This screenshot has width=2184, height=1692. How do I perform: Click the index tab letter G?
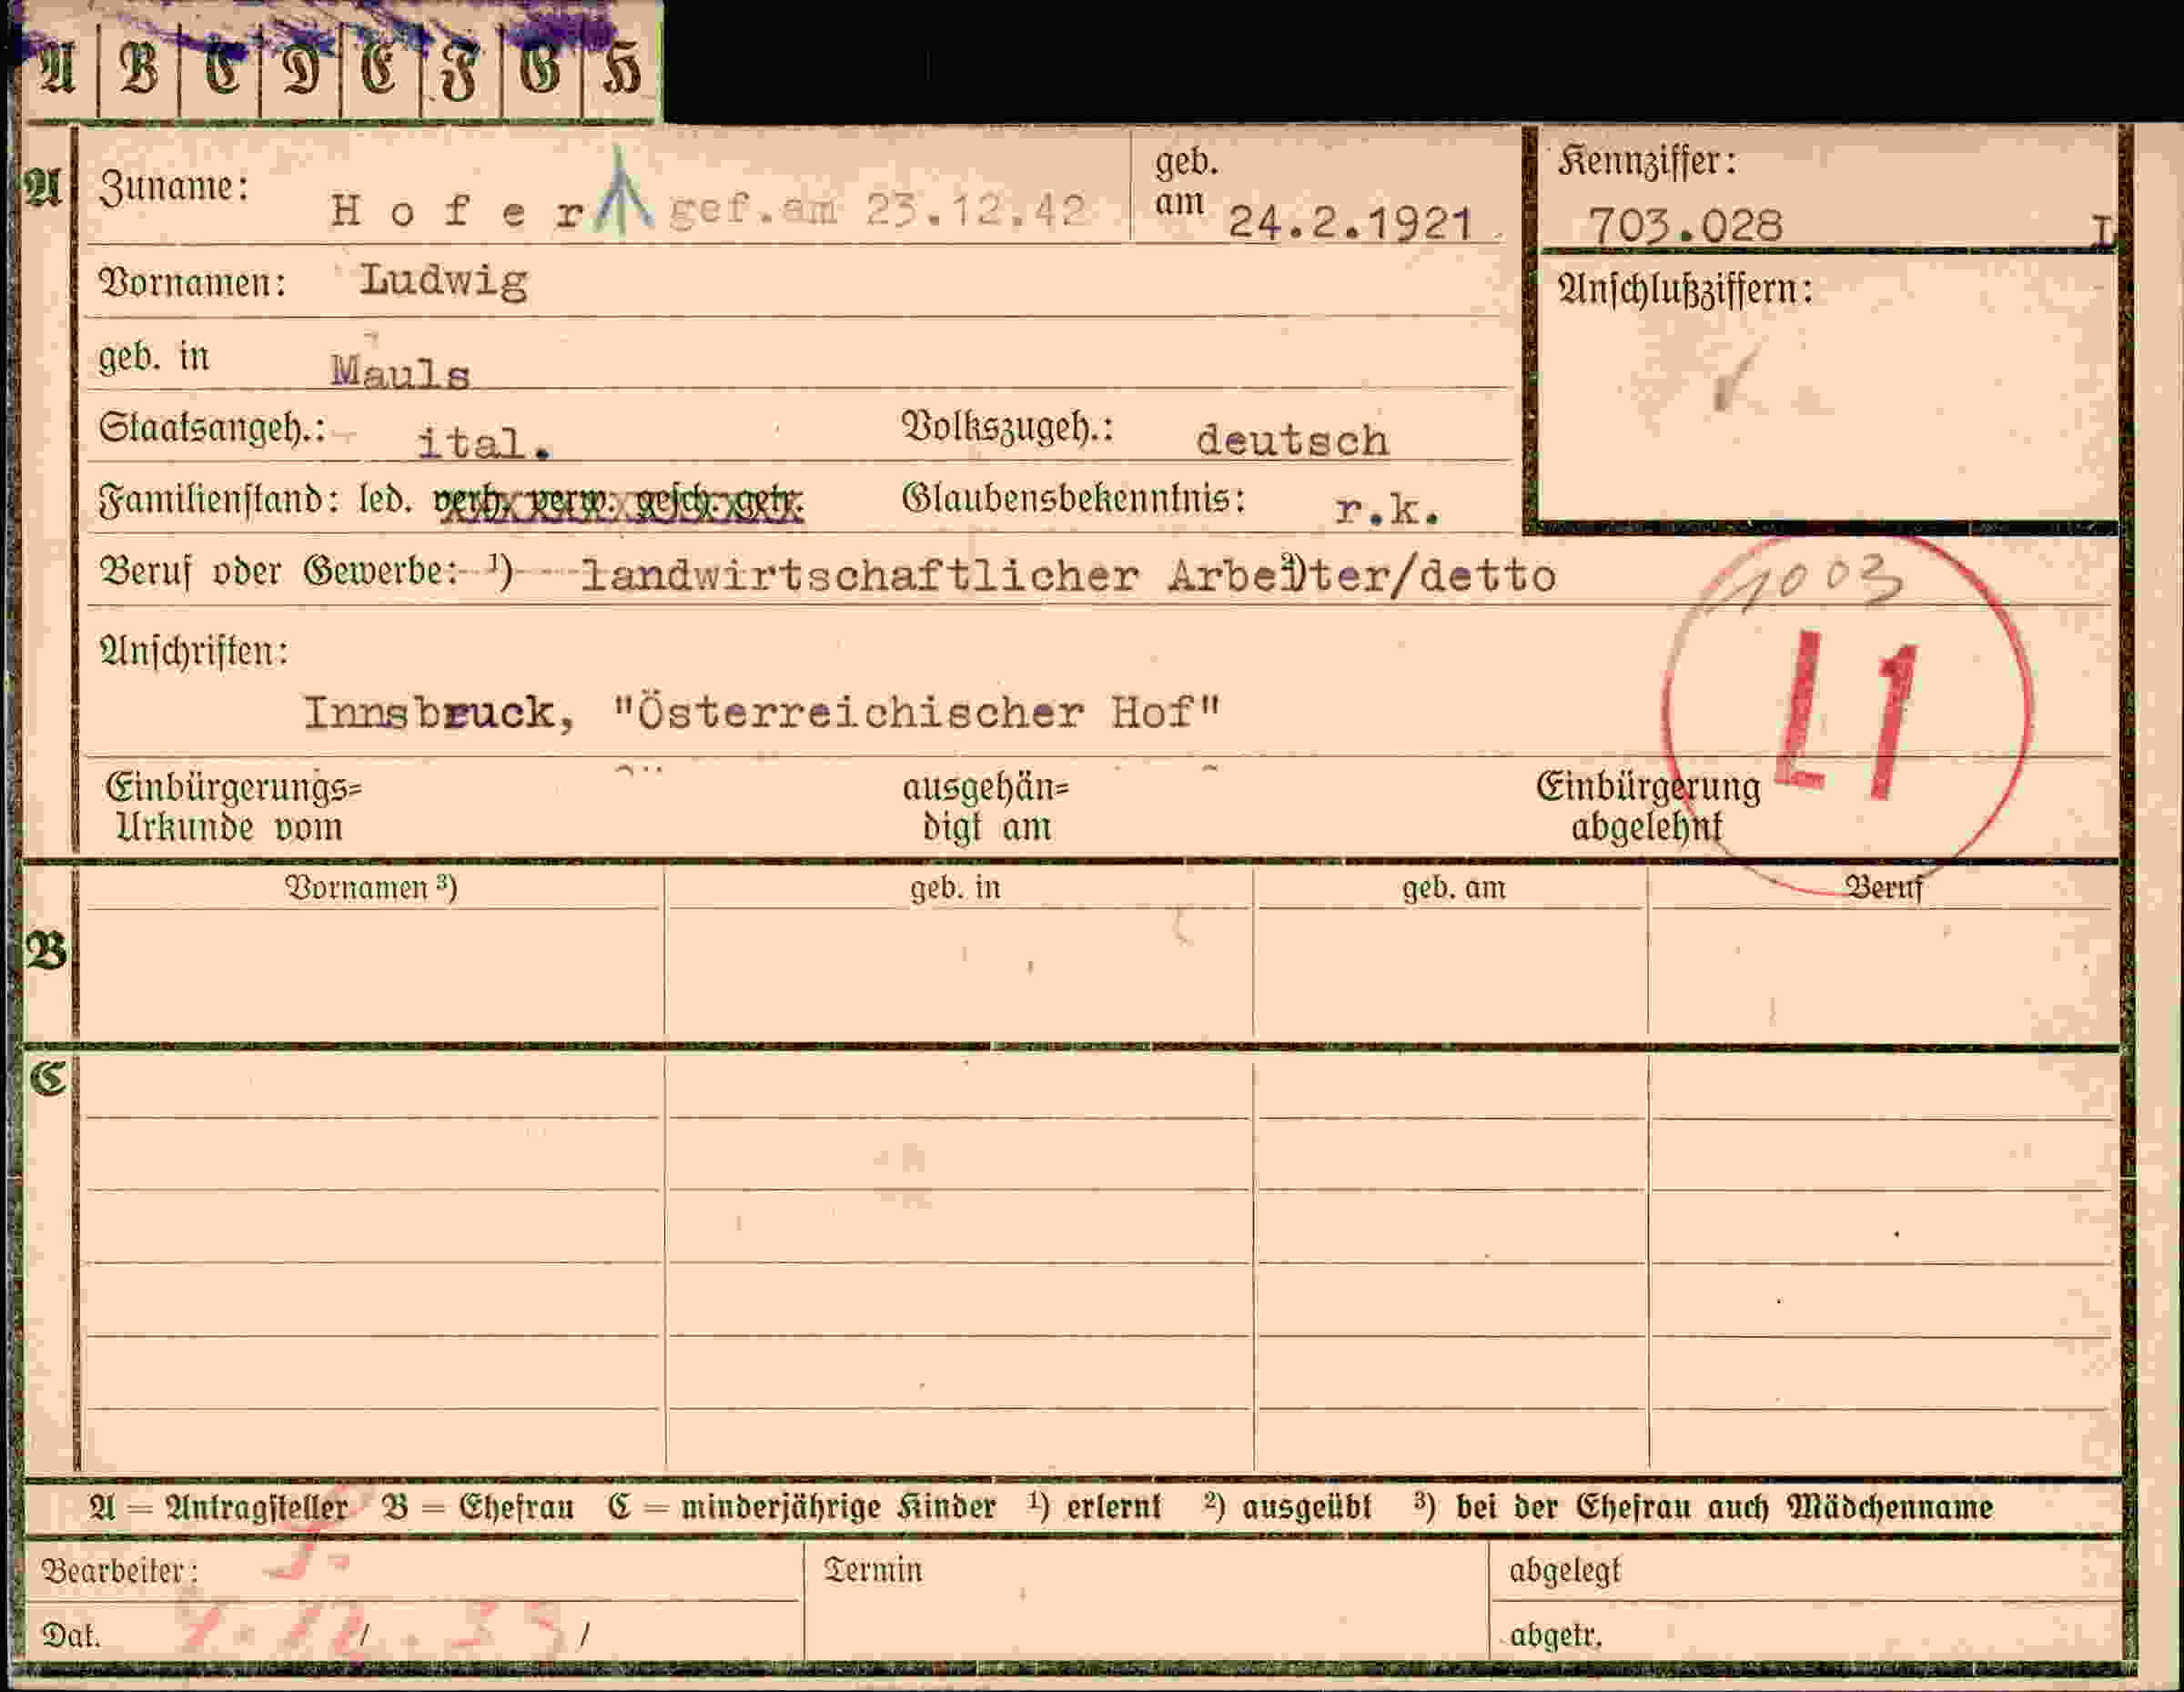pyautogui.click(x=541, y=71)
